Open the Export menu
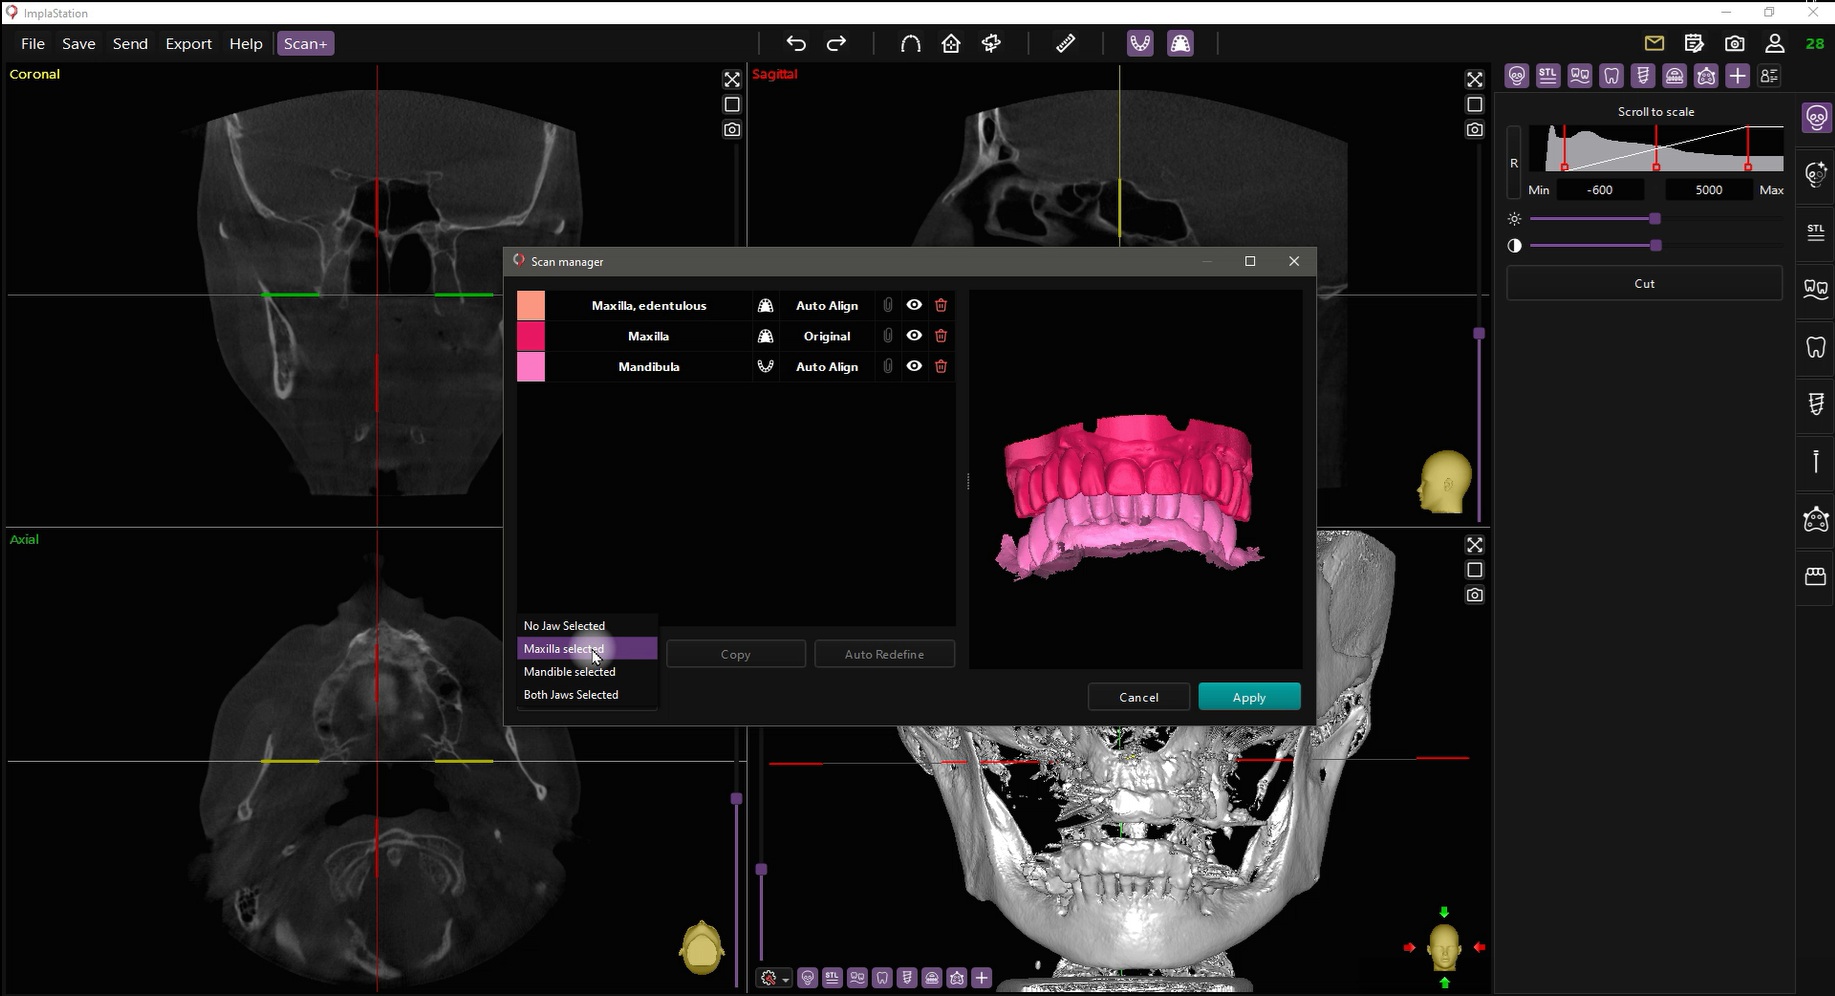 tap(189, 44)
